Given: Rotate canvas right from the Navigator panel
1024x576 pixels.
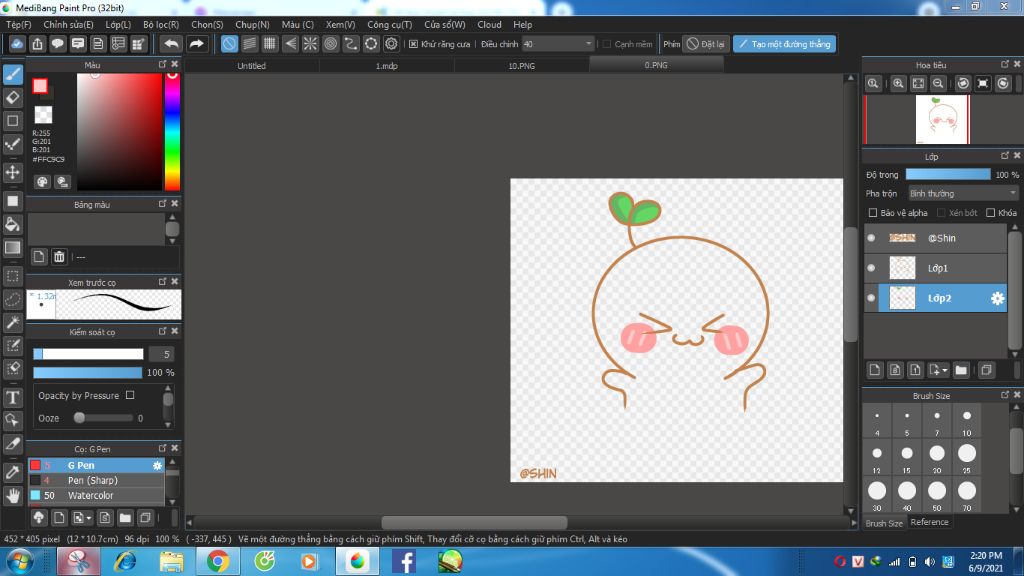Looking at the screenshot, I should coord(1003,84).
